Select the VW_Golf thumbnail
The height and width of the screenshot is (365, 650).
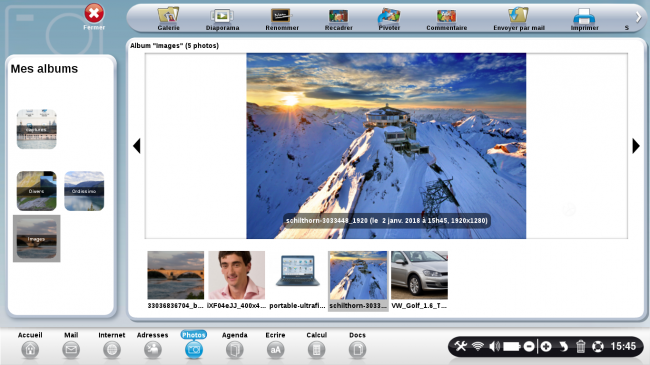click(419, 280)
